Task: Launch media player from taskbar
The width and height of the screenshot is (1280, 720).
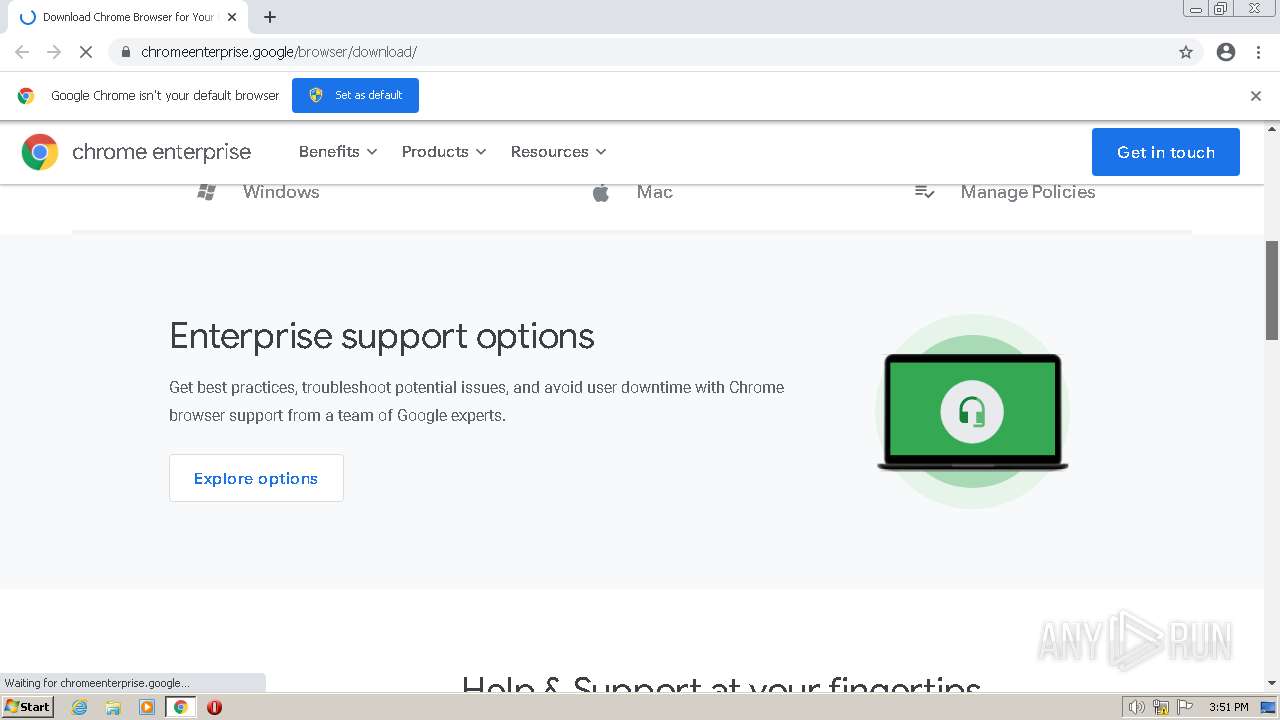Action: pos(147,707)
